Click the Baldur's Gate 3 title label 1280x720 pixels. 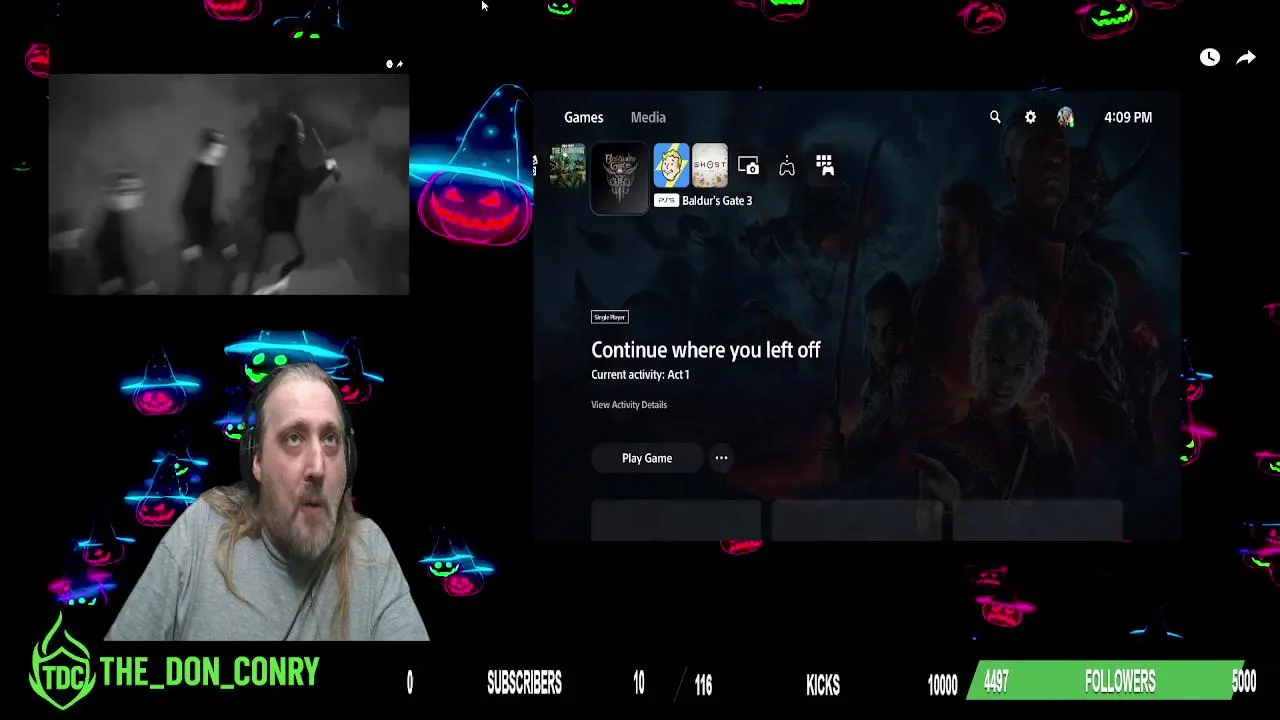point(717,201)
